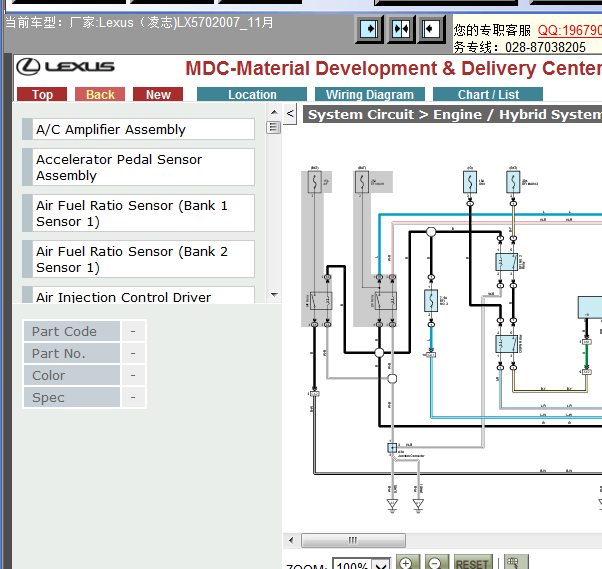Click the grid pointer tool icon
The width and height of the screenshot is (602, 569).
tap(516, 562)
